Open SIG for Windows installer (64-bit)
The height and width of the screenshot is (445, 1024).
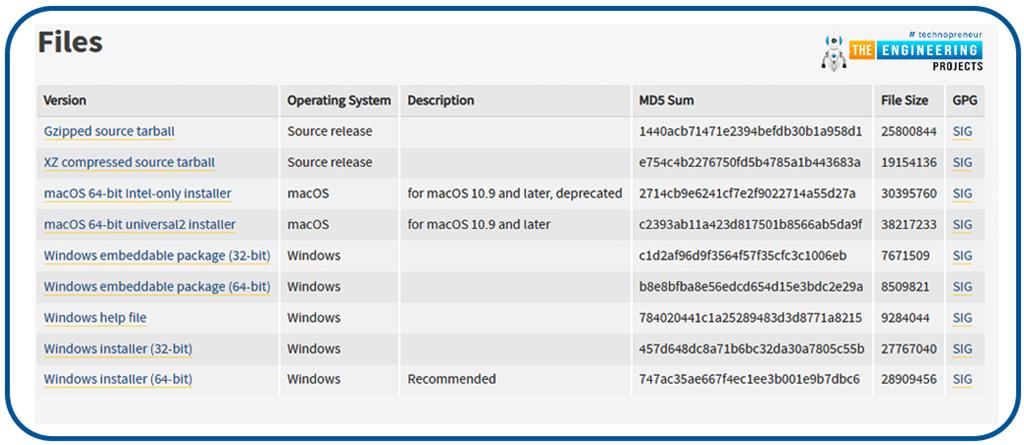click(x=962, y=380)
